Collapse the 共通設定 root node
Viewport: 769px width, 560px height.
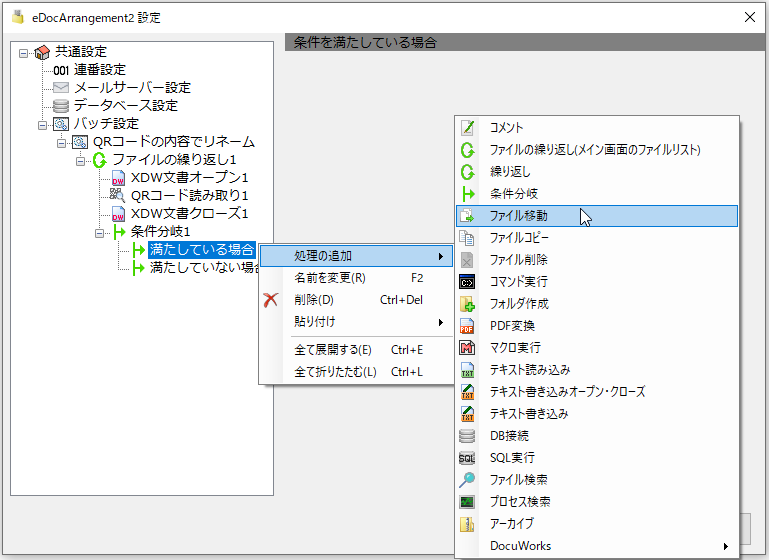click(23, 53)
